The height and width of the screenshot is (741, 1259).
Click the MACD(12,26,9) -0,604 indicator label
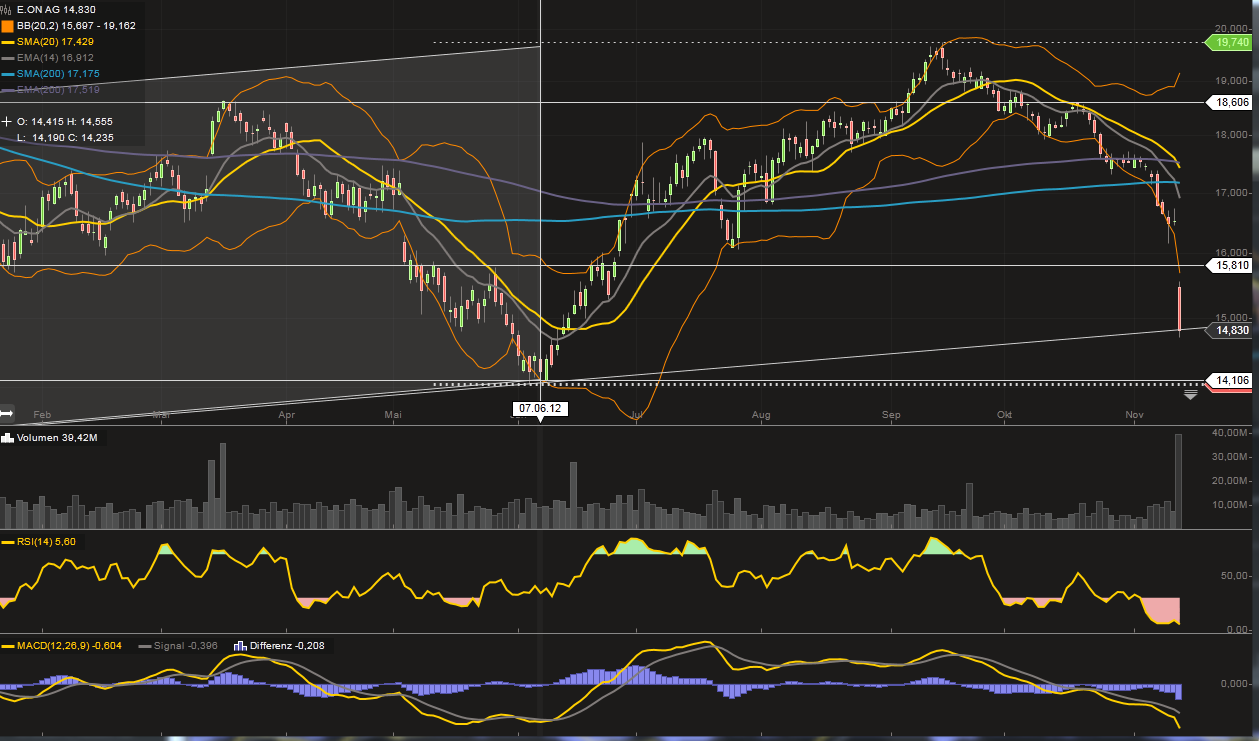(69, 646)
